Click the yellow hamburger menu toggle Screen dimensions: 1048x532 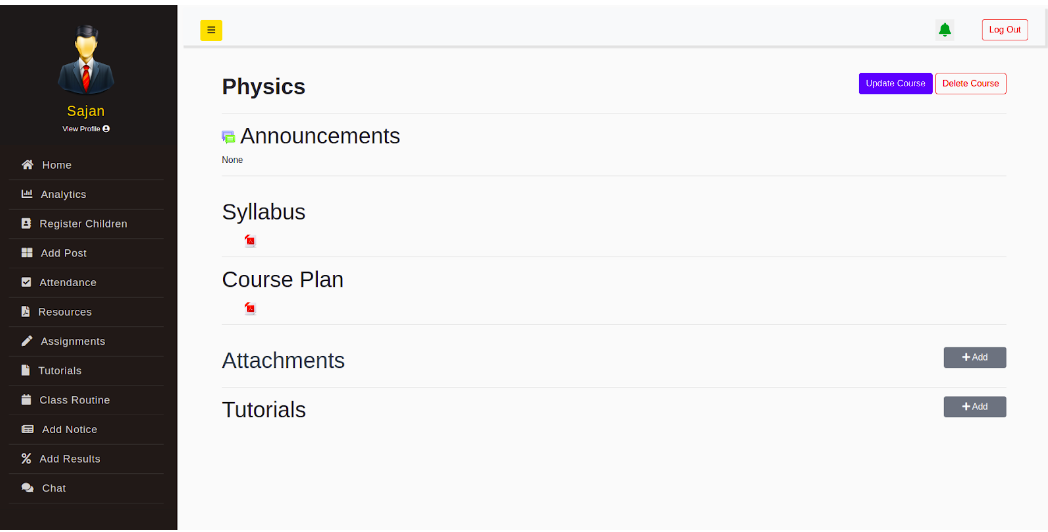(210, 30)
